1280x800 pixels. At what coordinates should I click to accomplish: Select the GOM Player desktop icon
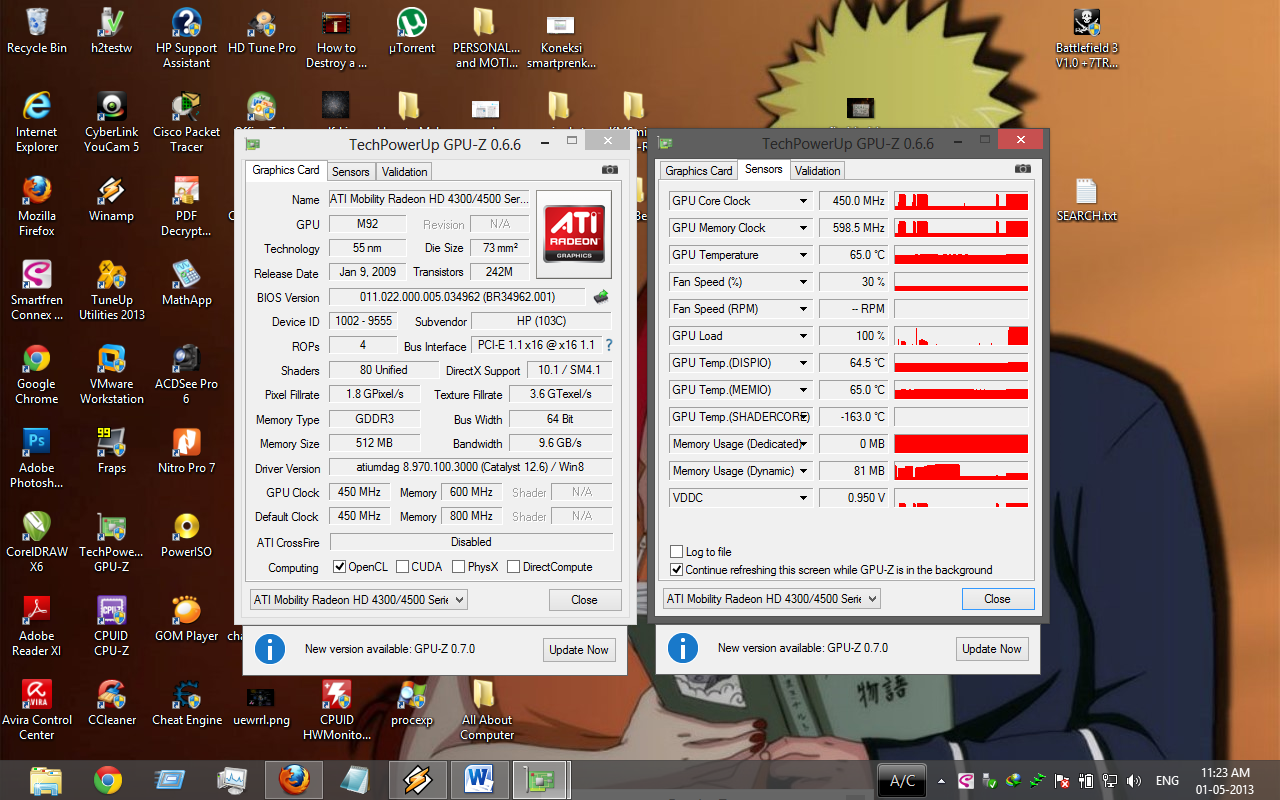(x=187, y=620)
